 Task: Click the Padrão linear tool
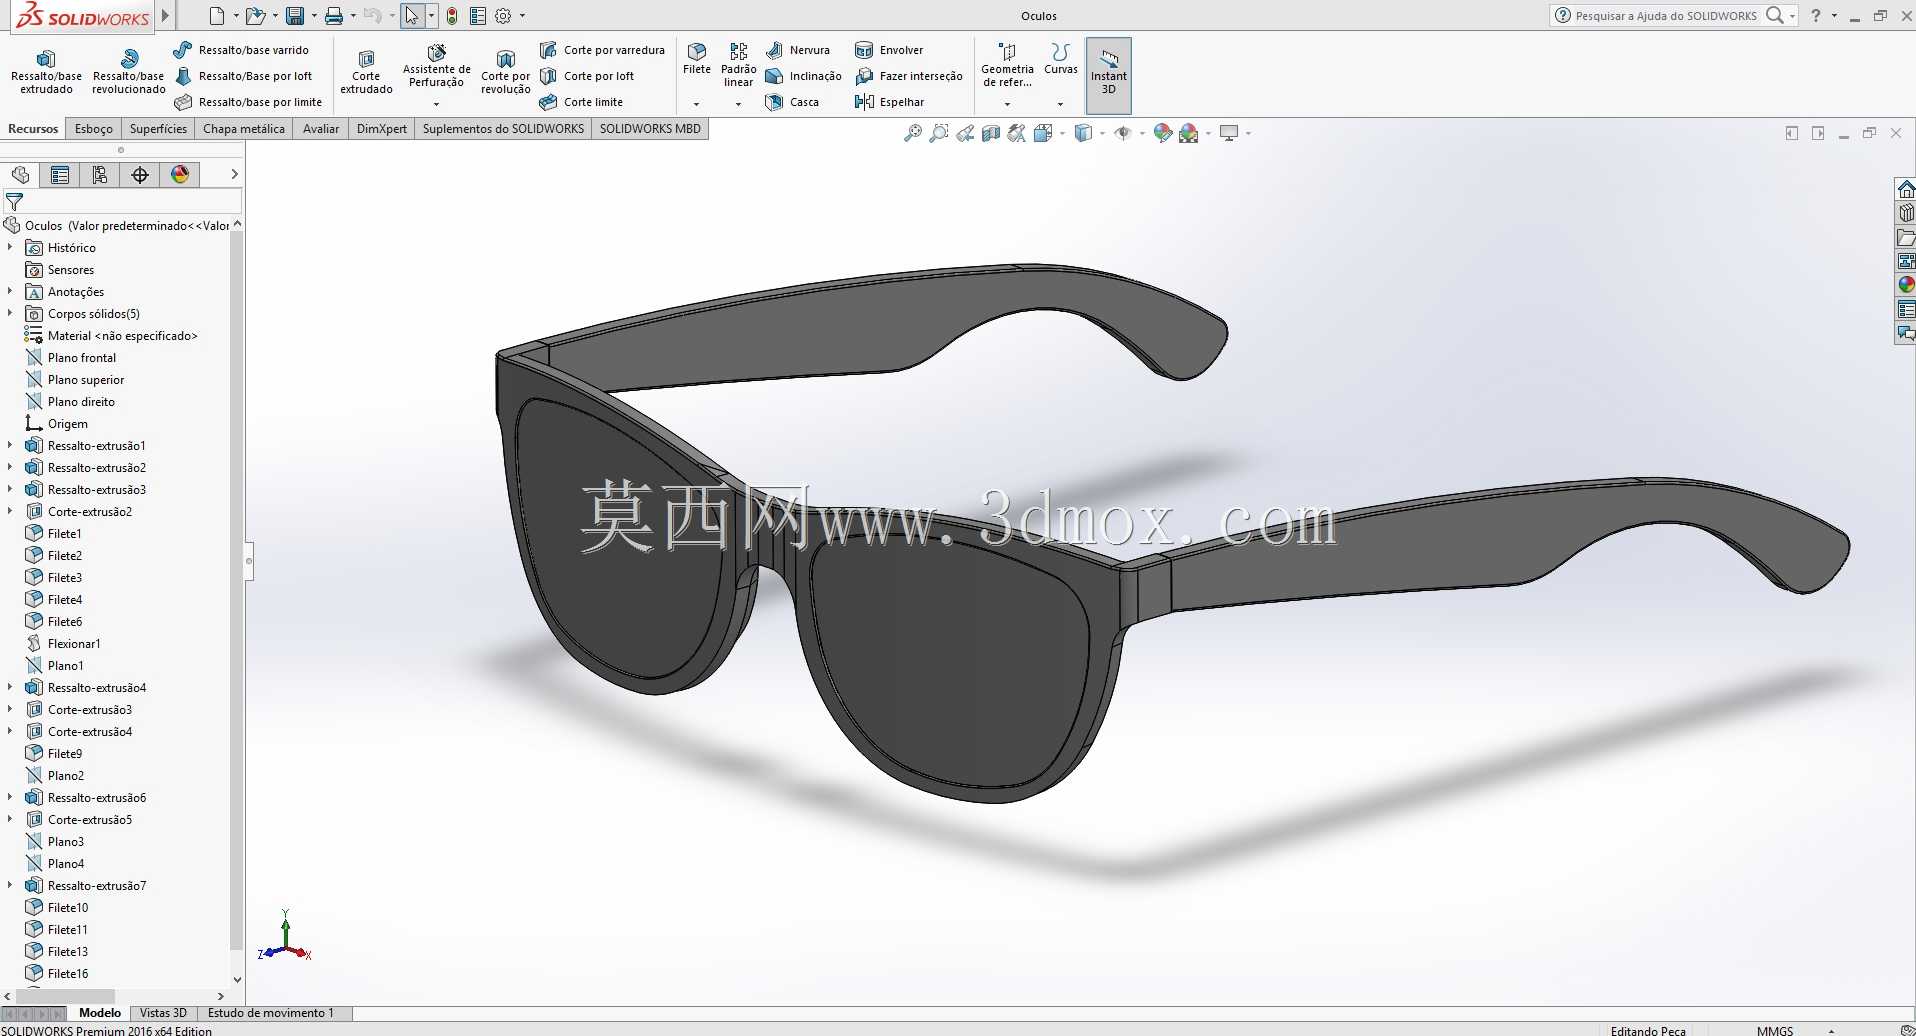coord(738,65)
